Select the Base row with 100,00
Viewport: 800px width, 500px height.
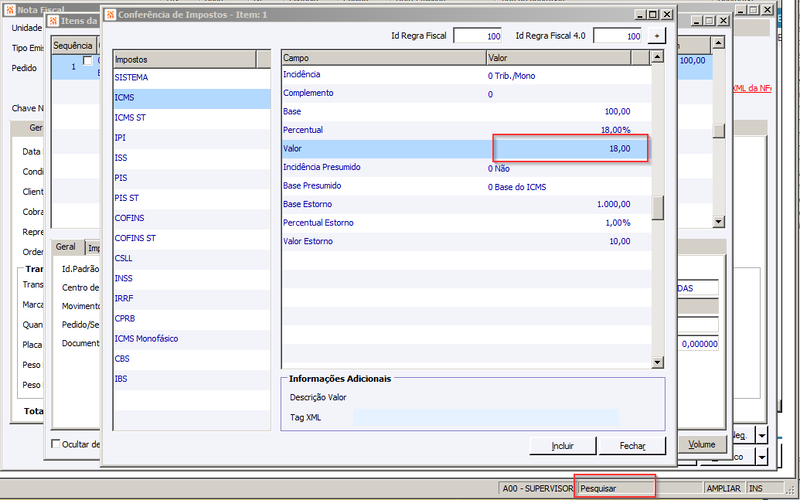[x=466, y=112]
